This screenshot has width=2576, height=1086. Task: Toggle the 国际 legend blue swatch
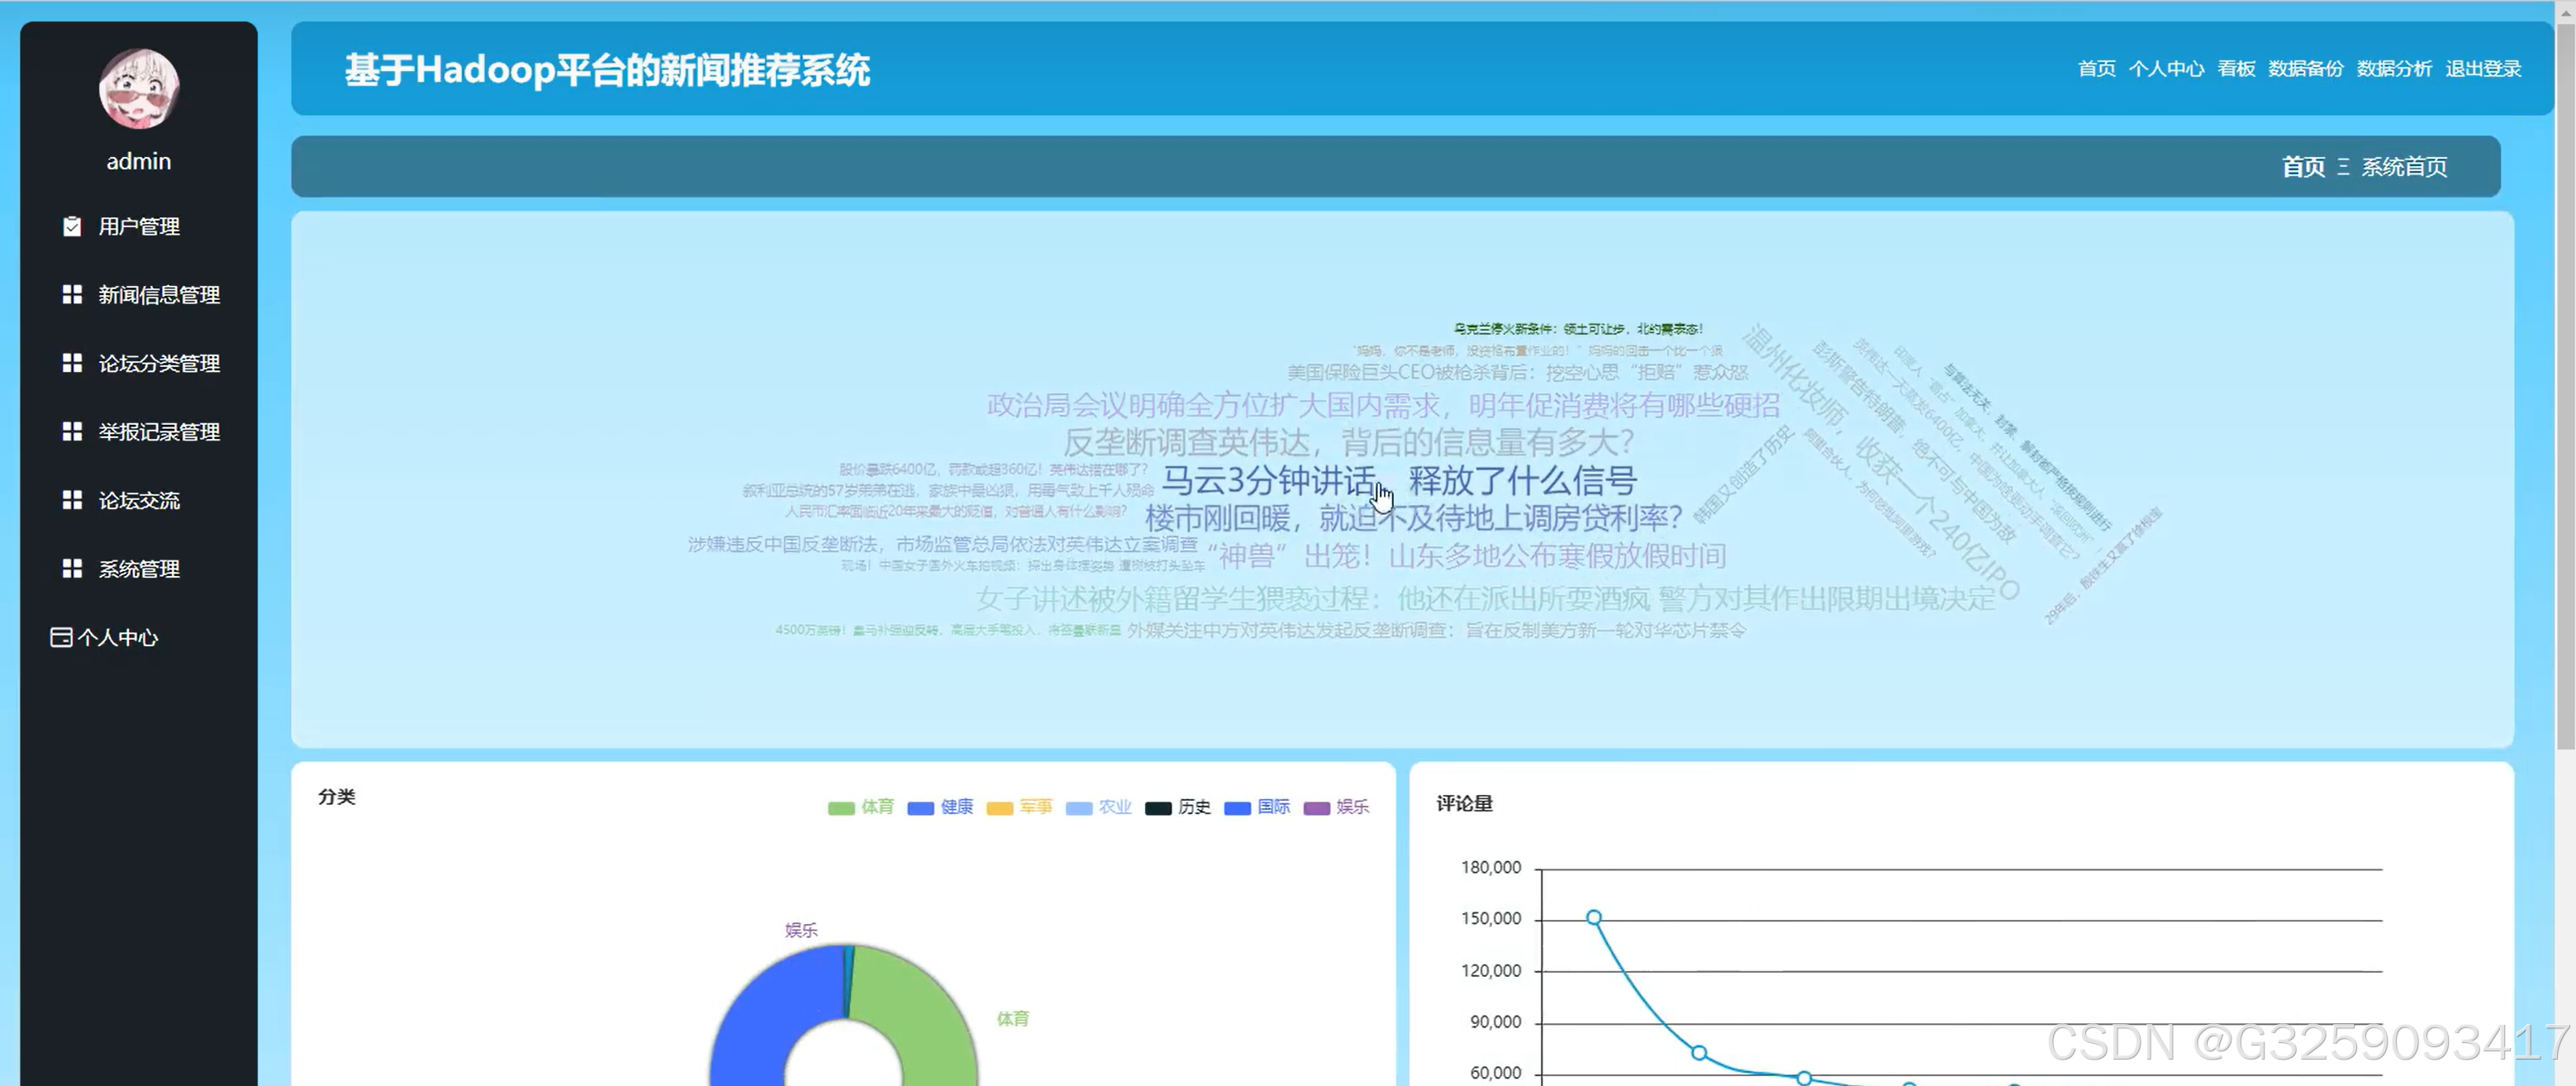click(x=1237, y=808)
